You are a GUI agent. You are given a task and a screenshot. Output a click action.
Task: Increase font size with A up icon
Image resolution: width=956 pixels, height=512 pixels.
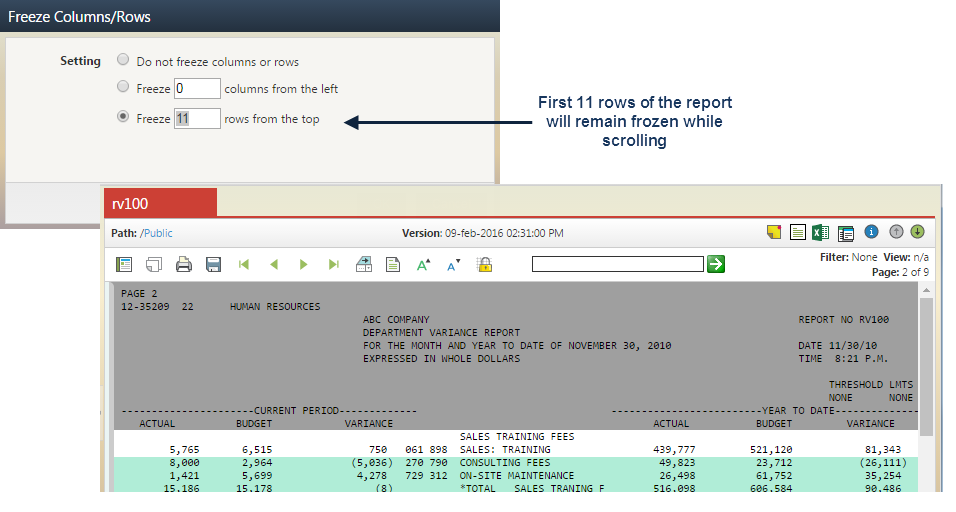[423, 265]
